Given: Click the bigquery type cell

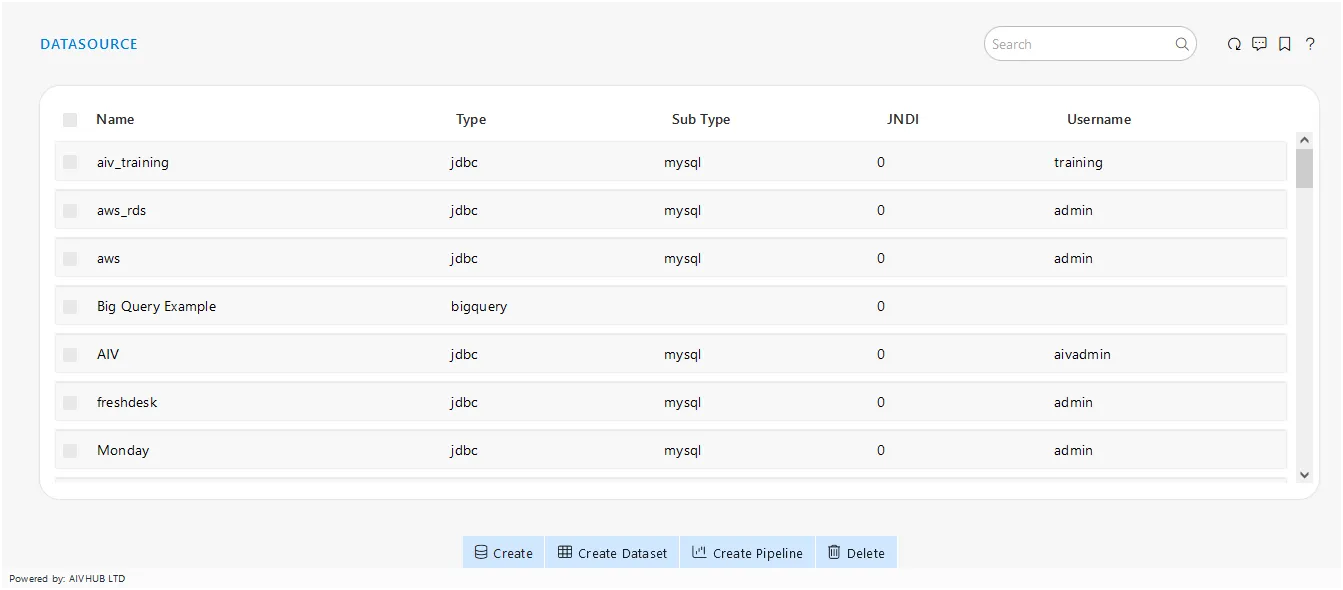Looking at the screenshot, I should click(479, 306).
